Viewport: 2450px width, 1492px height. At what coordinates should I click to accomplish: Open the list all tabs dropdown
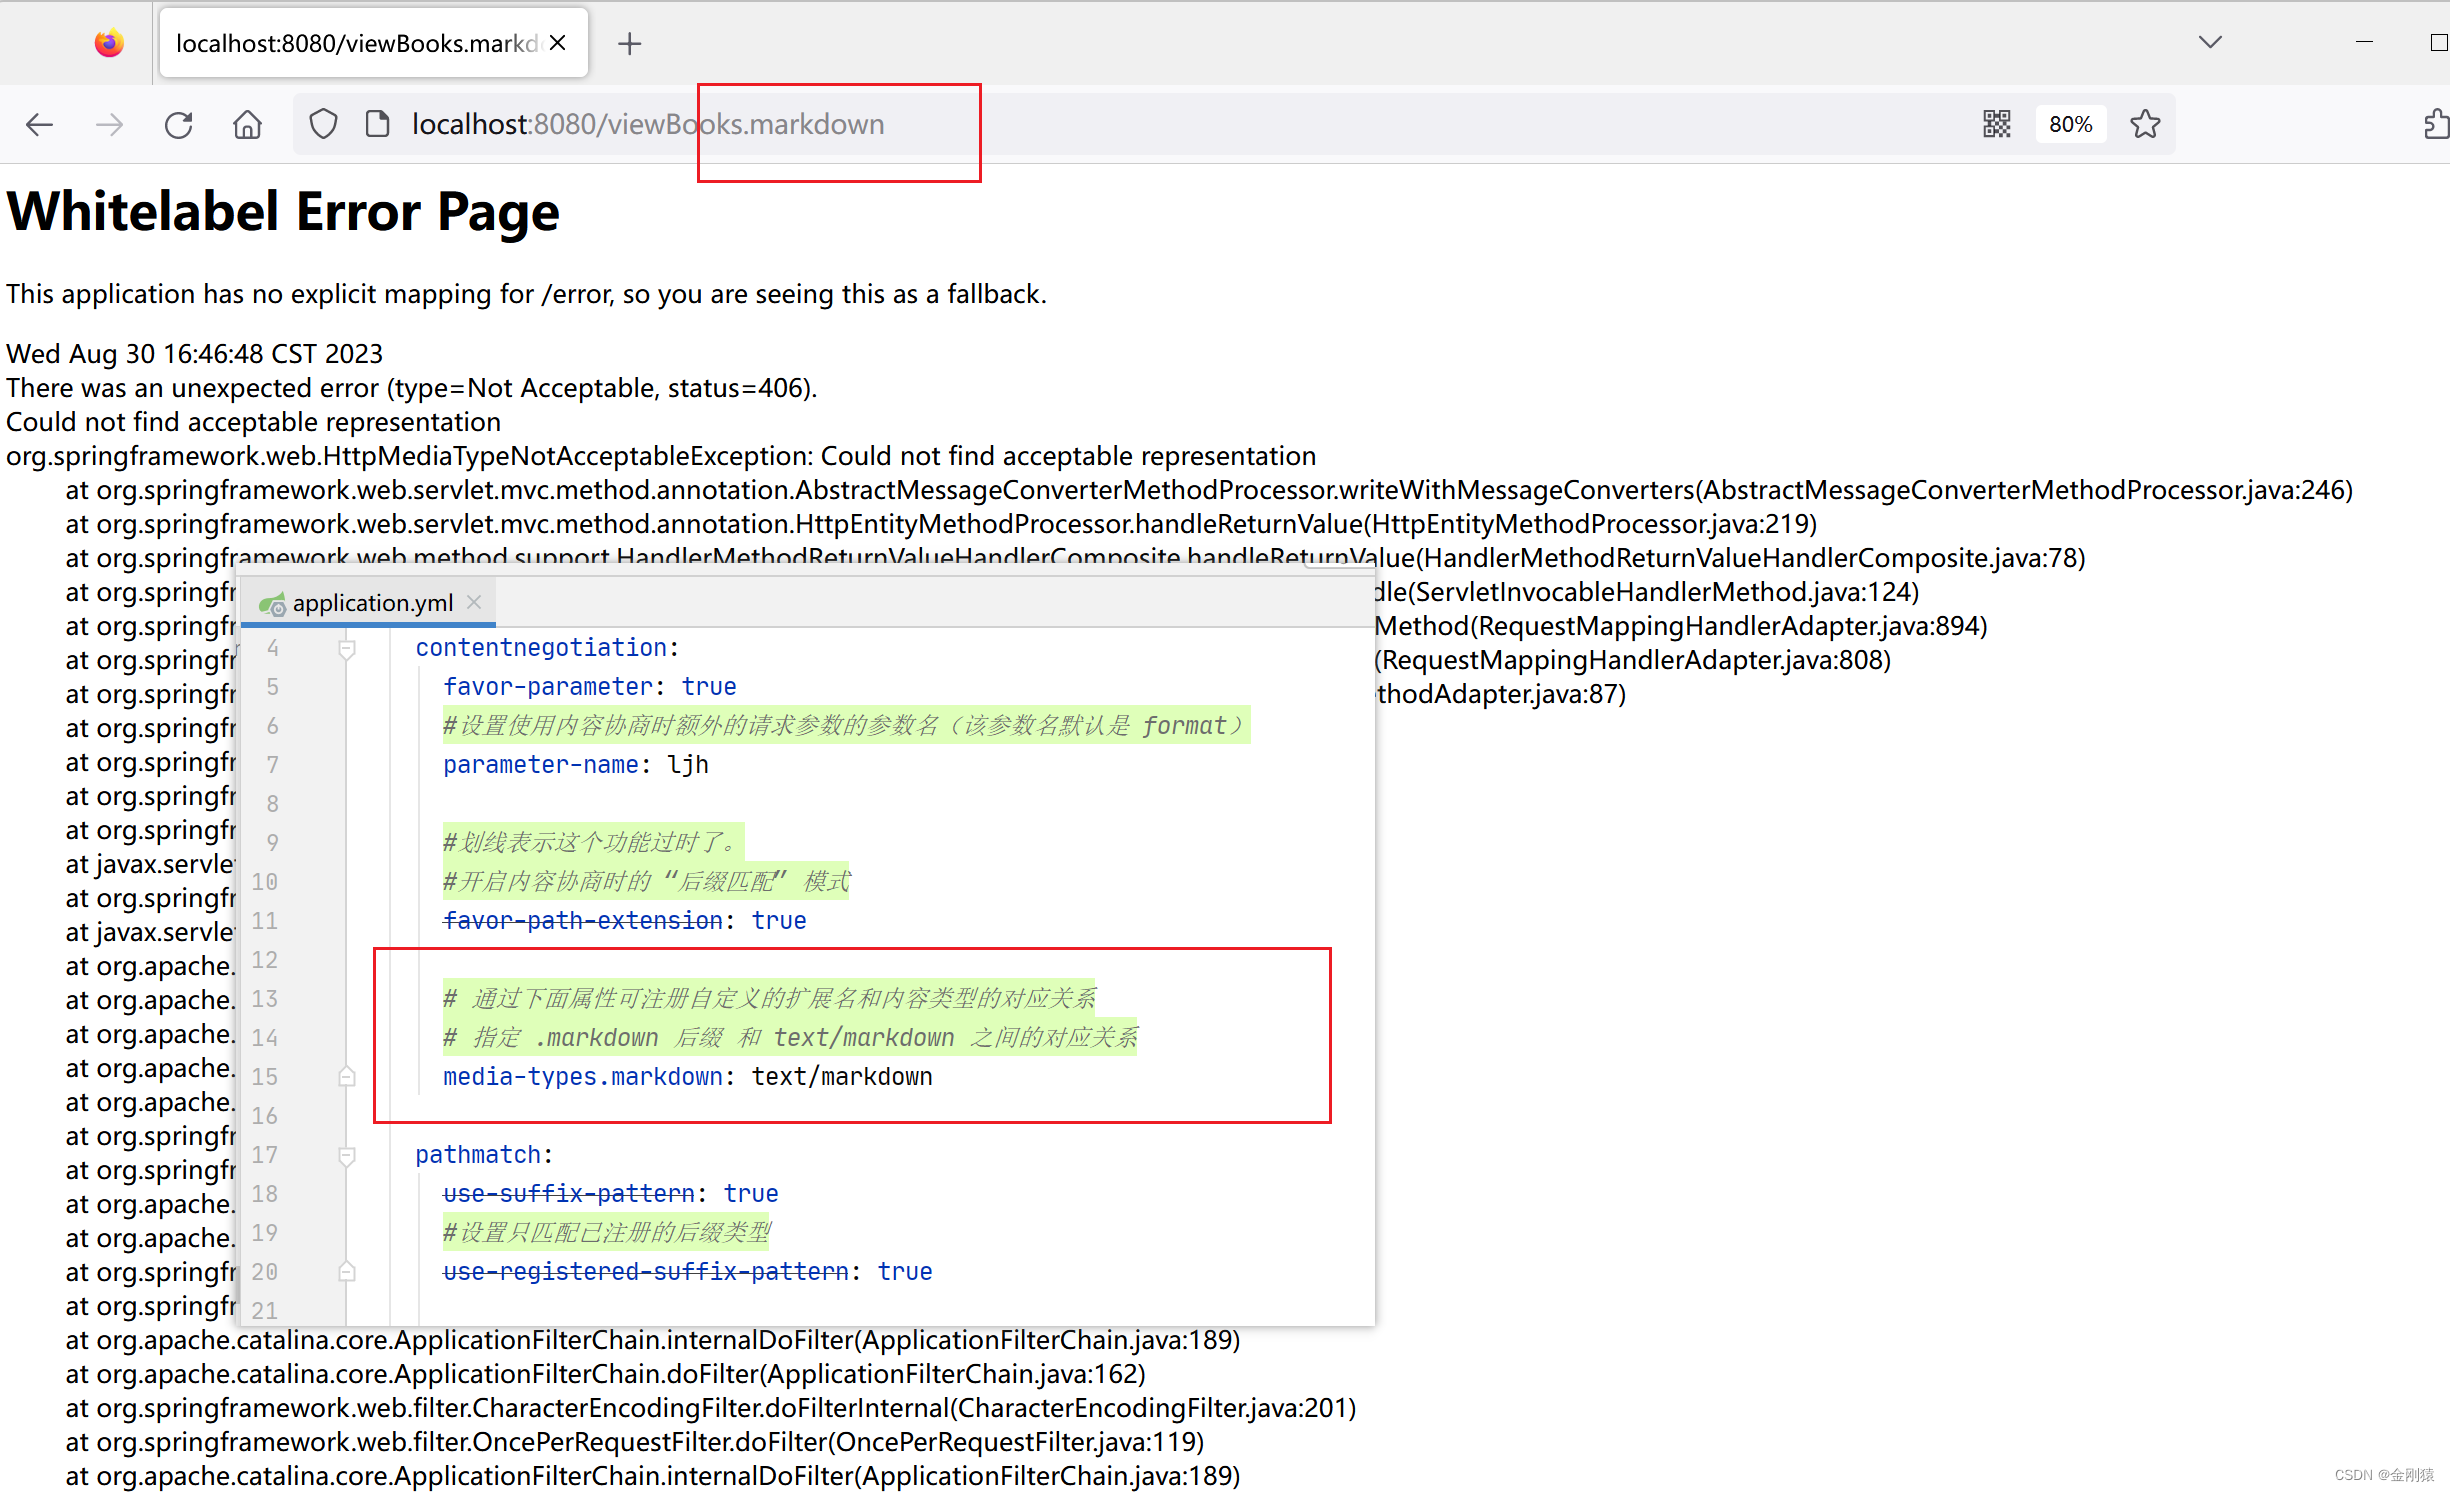pyautogui.click(x=2210, y=42)
